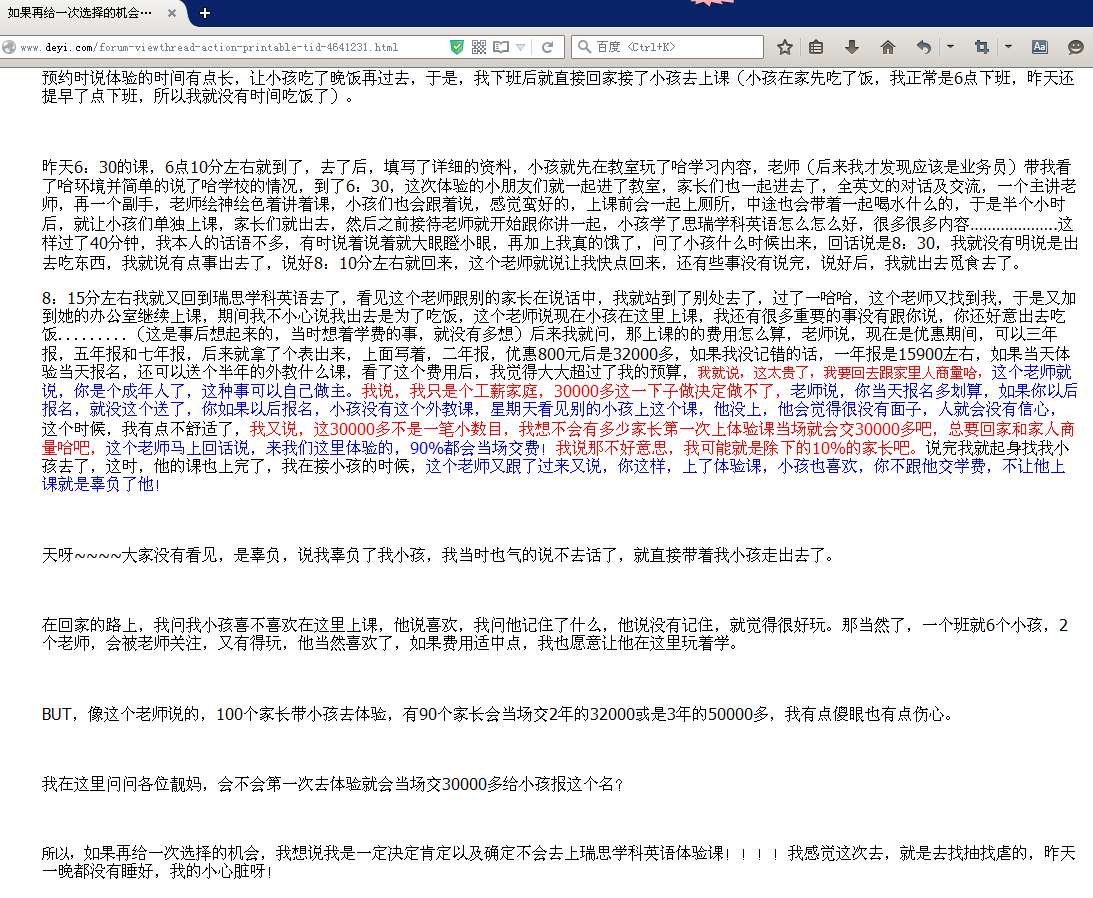Click the Aa translate/font toolbar icon
The width and height of the screenshot is (1093, 898).
[1039, 47]
